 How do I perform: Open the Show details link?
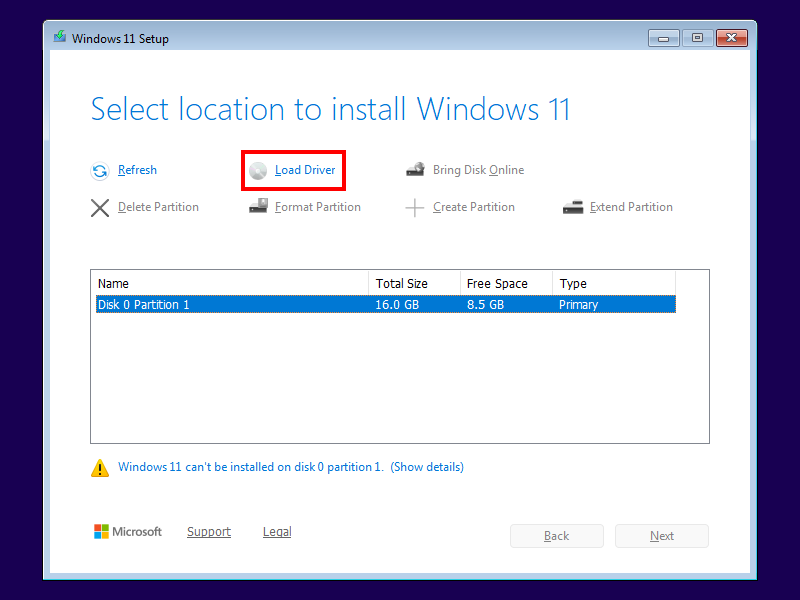click(x=427, y=467)
